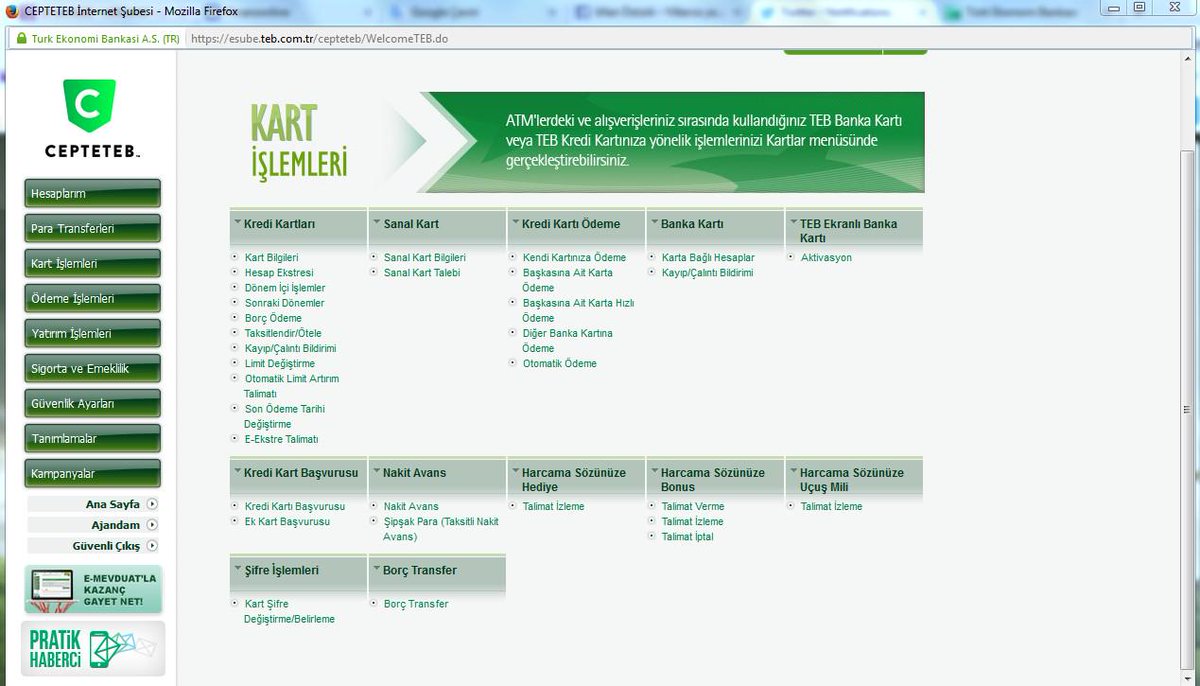The height and width of the screenshot is (686, 1200).
Task: Collapse the Kredi Kartı Ödeme section arrow
Action: 515,223
